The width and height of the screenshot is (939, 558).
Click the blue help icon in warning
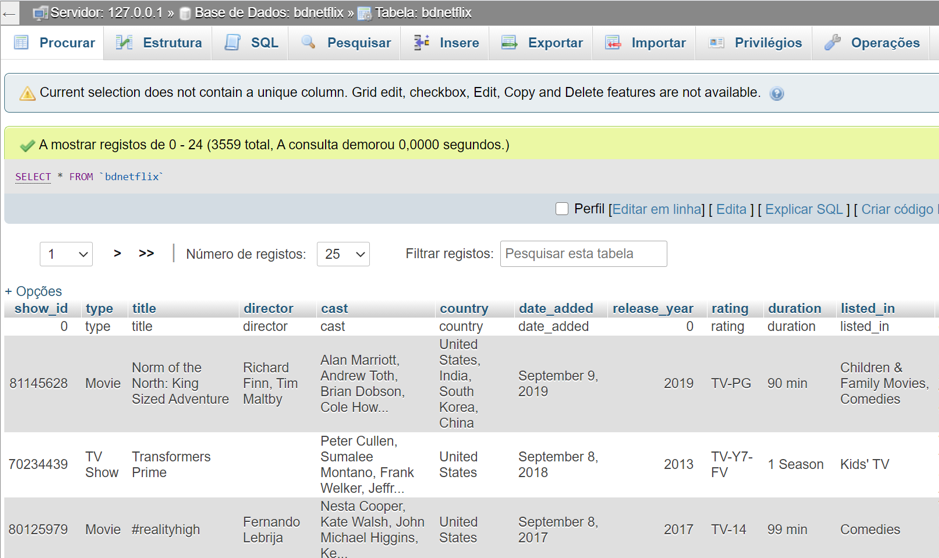(x=777, y=94)
